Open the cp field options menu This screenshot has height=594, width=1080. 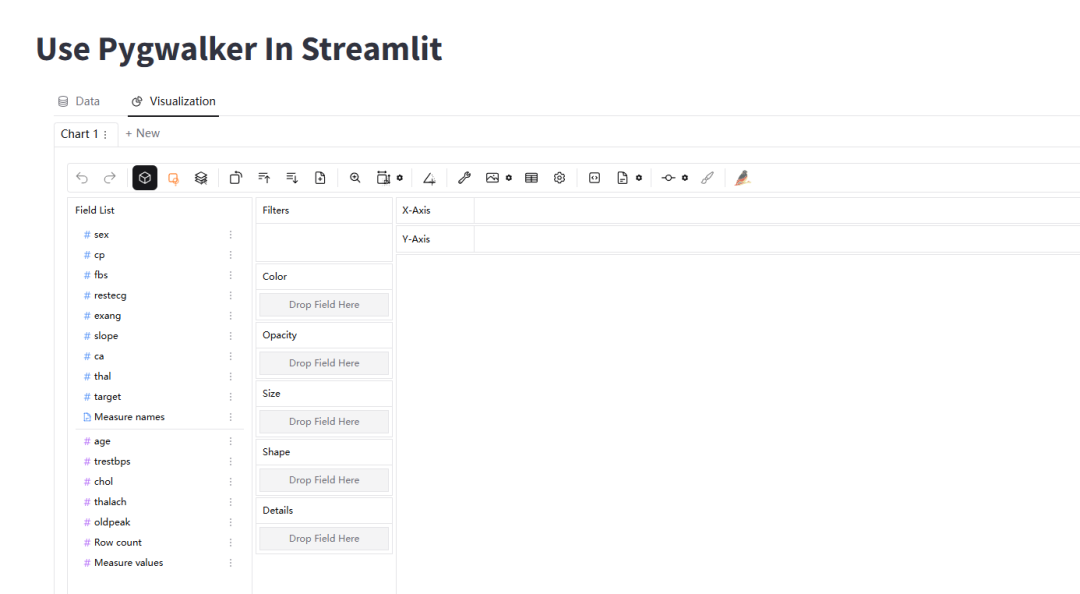[x=231, y=255]
